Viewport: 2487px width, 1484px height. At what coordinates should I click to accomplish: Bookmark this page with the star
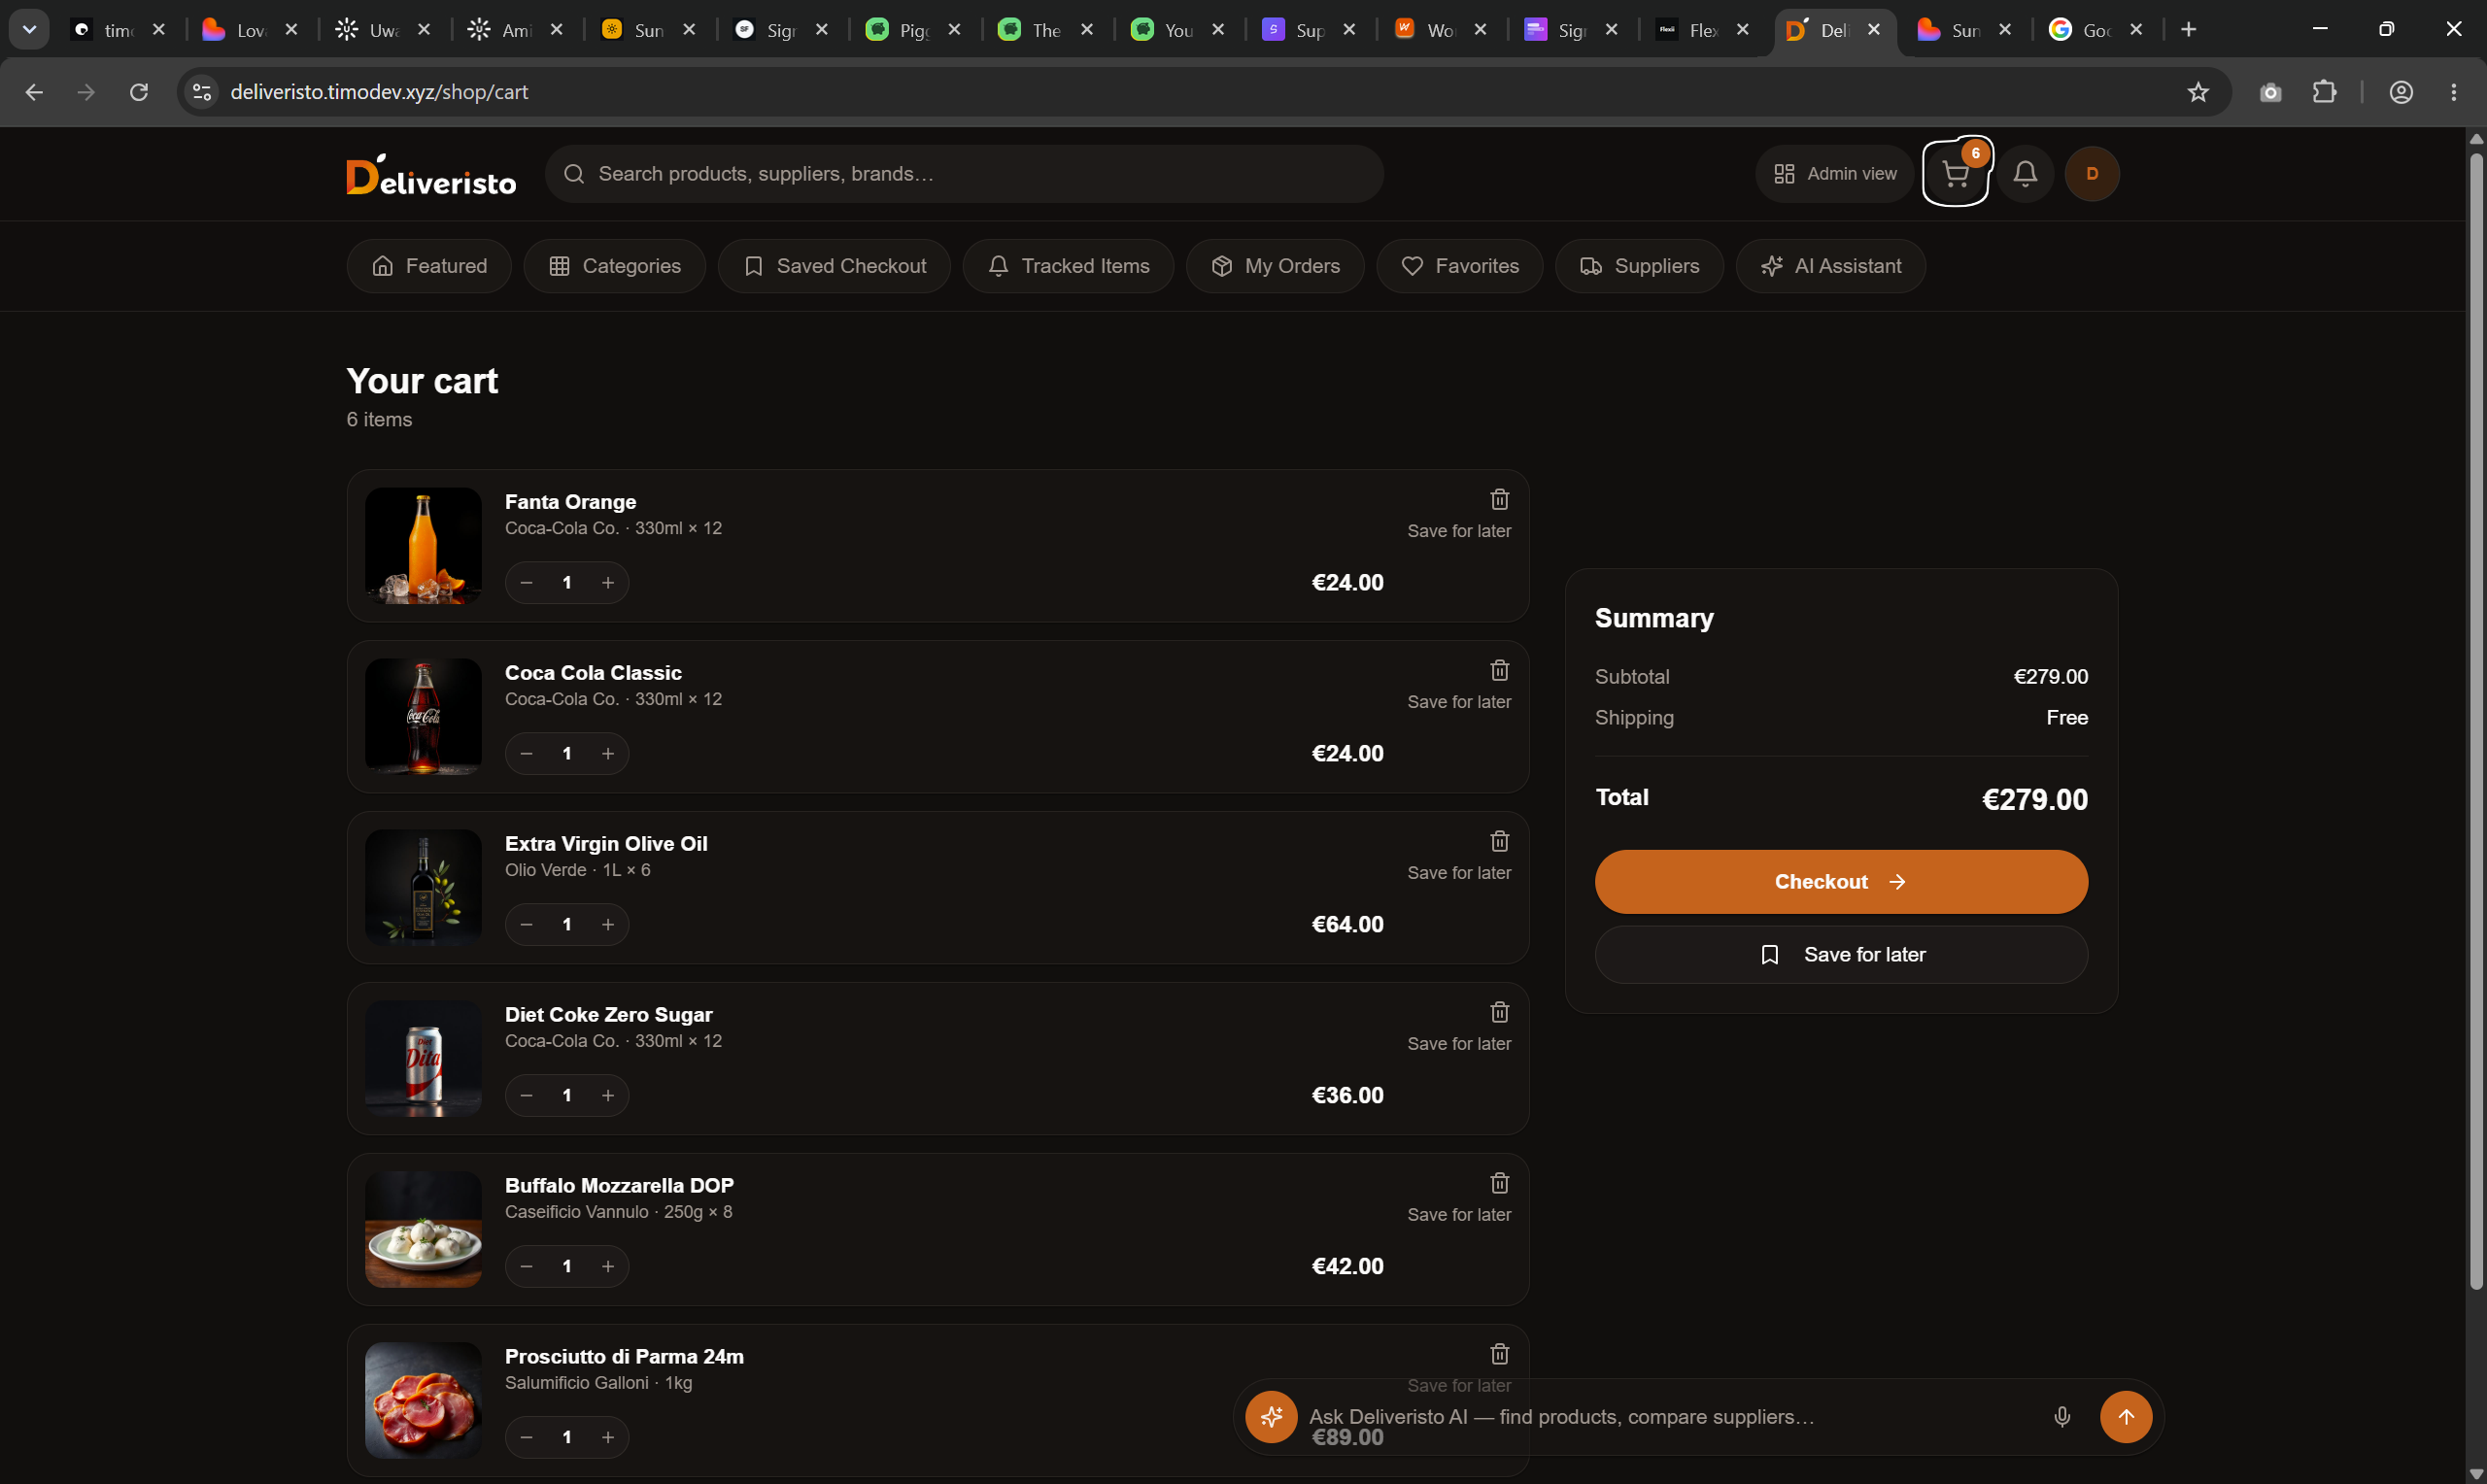2198,92
